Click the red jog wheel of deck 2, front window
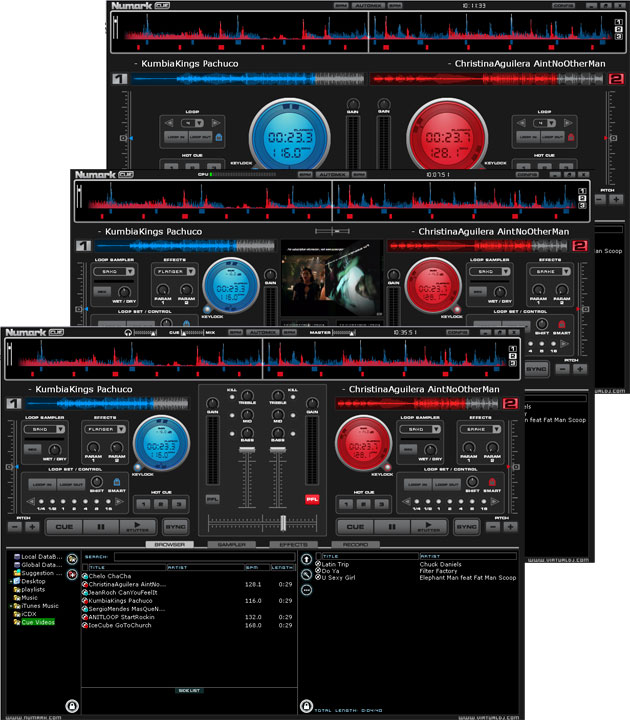This screenshot has width=630, height=720. [x=364, y=443]
